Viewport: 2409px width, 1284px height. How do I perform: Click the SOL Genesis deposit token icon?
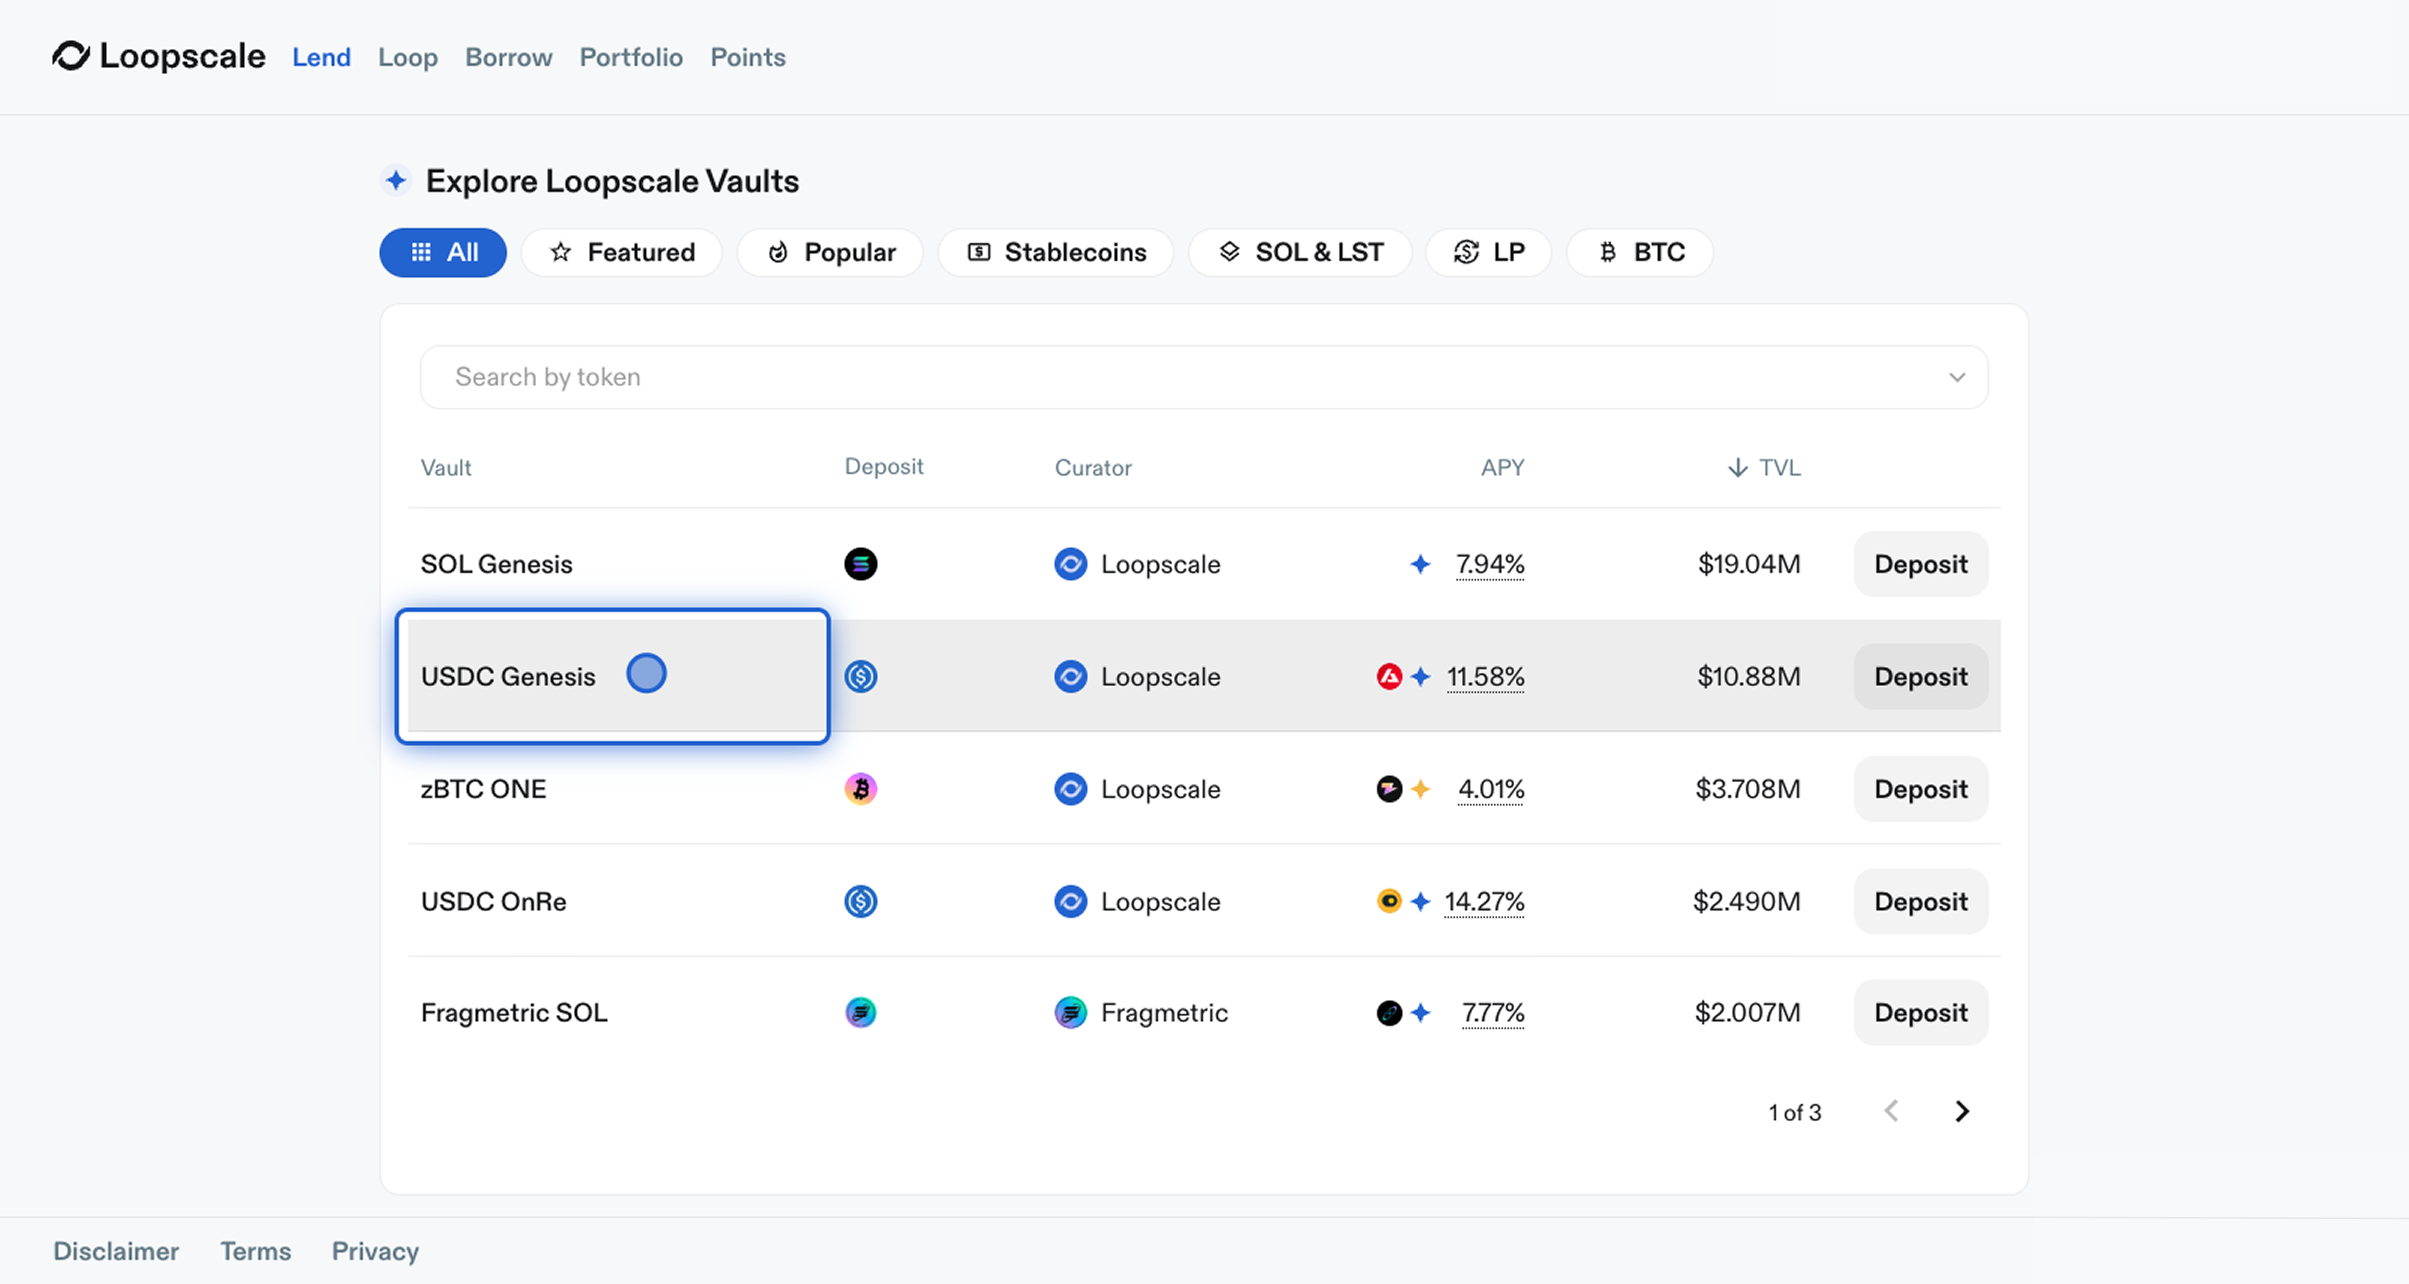pos(860,564)
